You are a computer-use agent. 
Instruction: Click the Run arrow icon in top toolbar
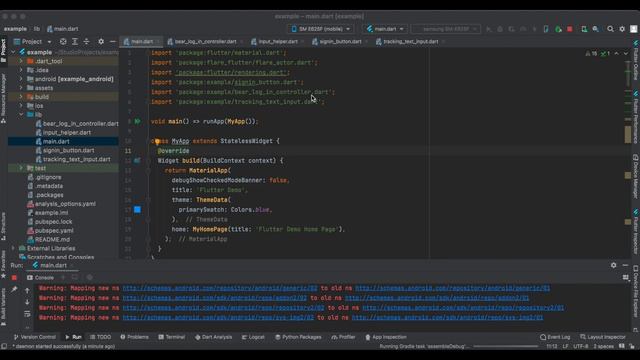click(x=489, y=29)
